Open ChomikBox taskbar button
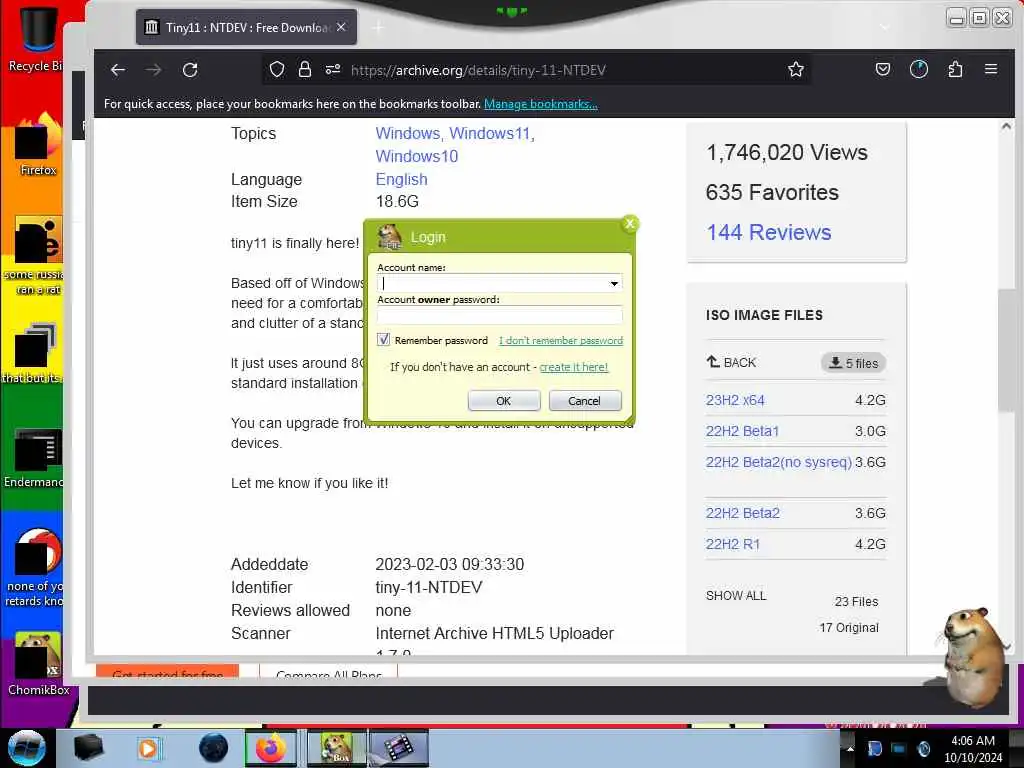 (x=336, y=748)
